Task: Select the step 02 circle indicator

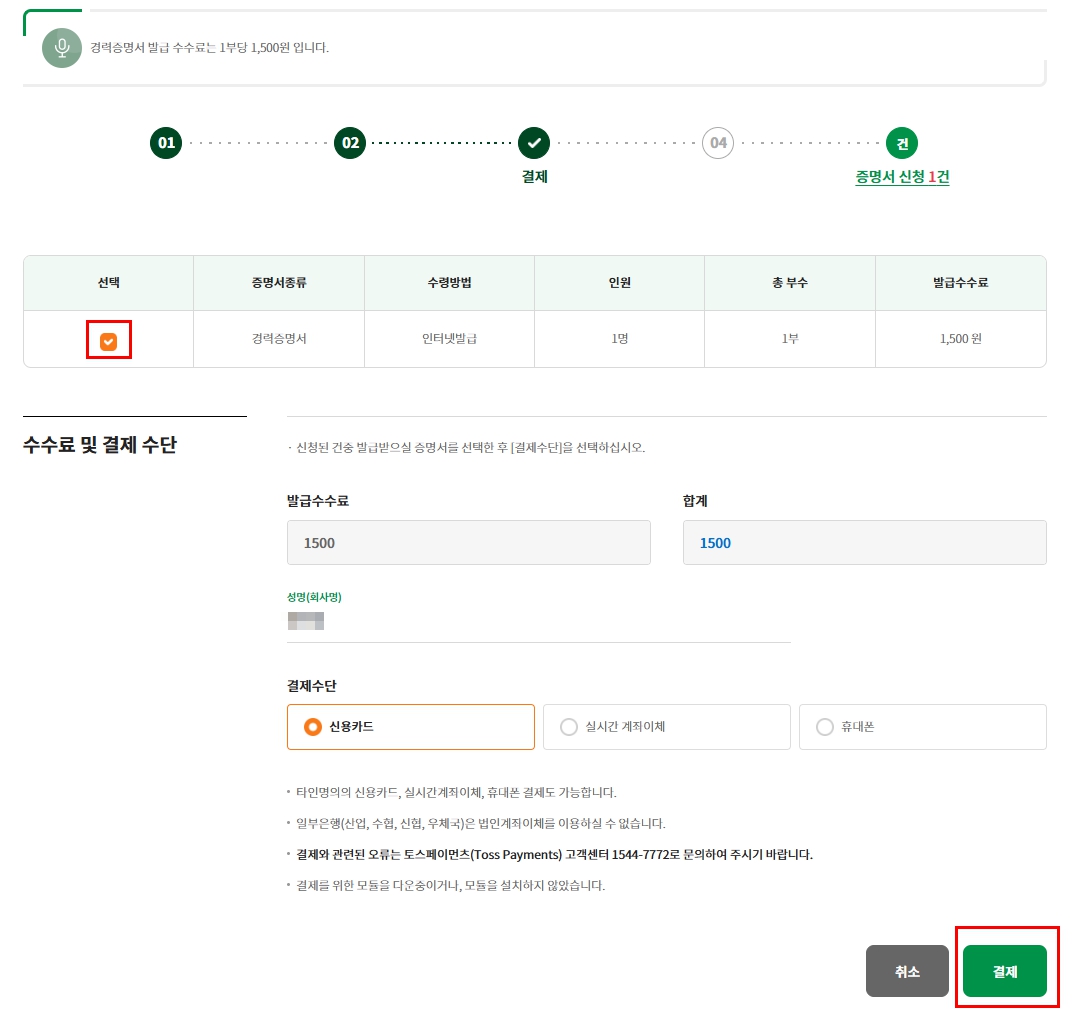Action: 350,142
